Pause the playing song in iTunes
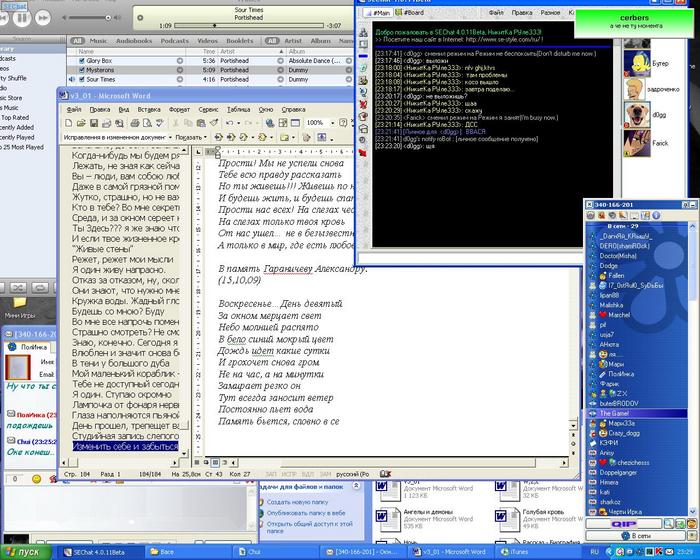700x560 pixels. pos(22,18)
